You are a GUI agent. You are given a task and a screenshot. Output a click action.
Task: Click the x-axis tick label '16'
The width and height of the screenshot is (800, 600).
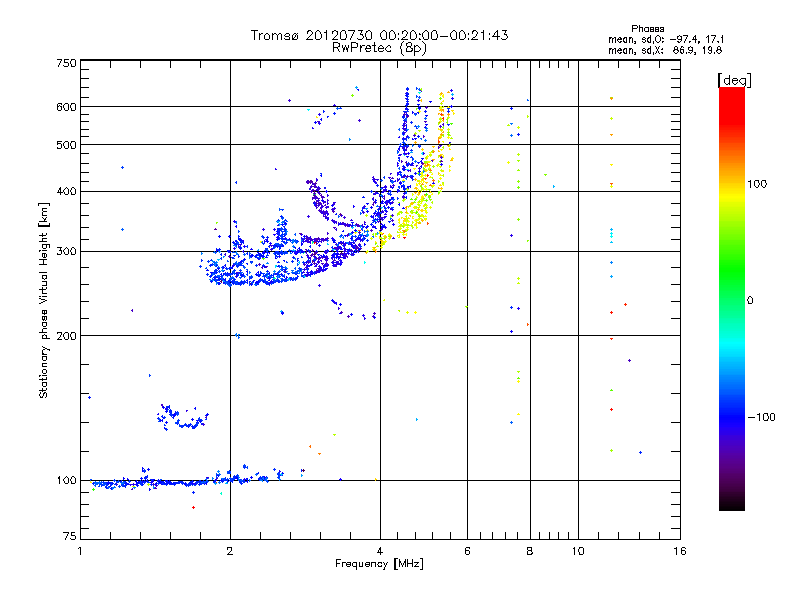tap(680, 551)
